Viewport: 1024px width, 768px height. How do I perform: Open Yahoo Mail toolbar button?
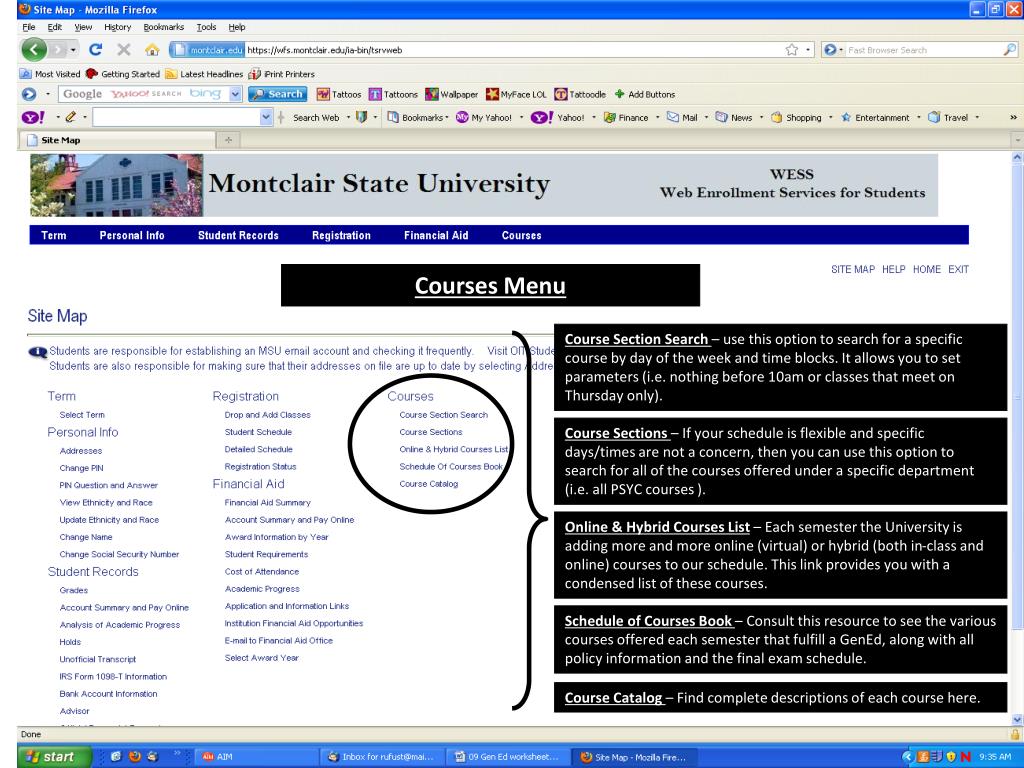pos(682,118)
